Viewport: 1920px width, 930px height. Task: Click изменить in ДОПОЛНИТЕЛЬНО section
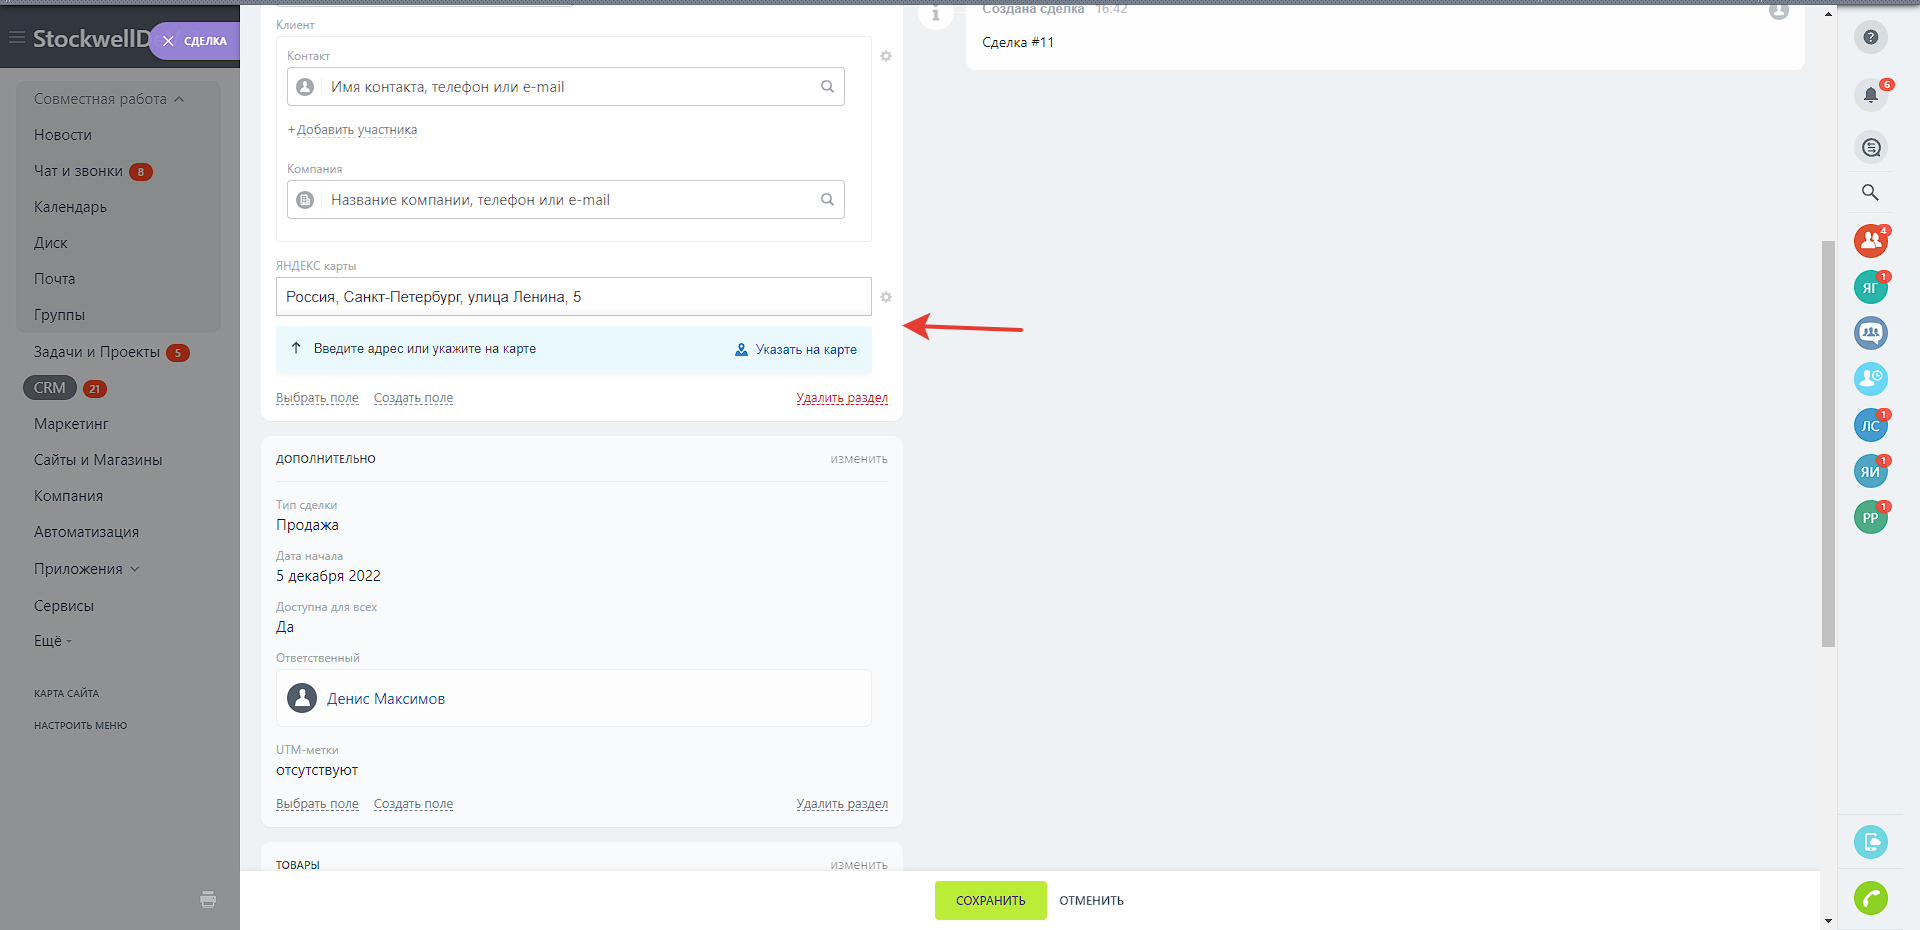(859, 459)
